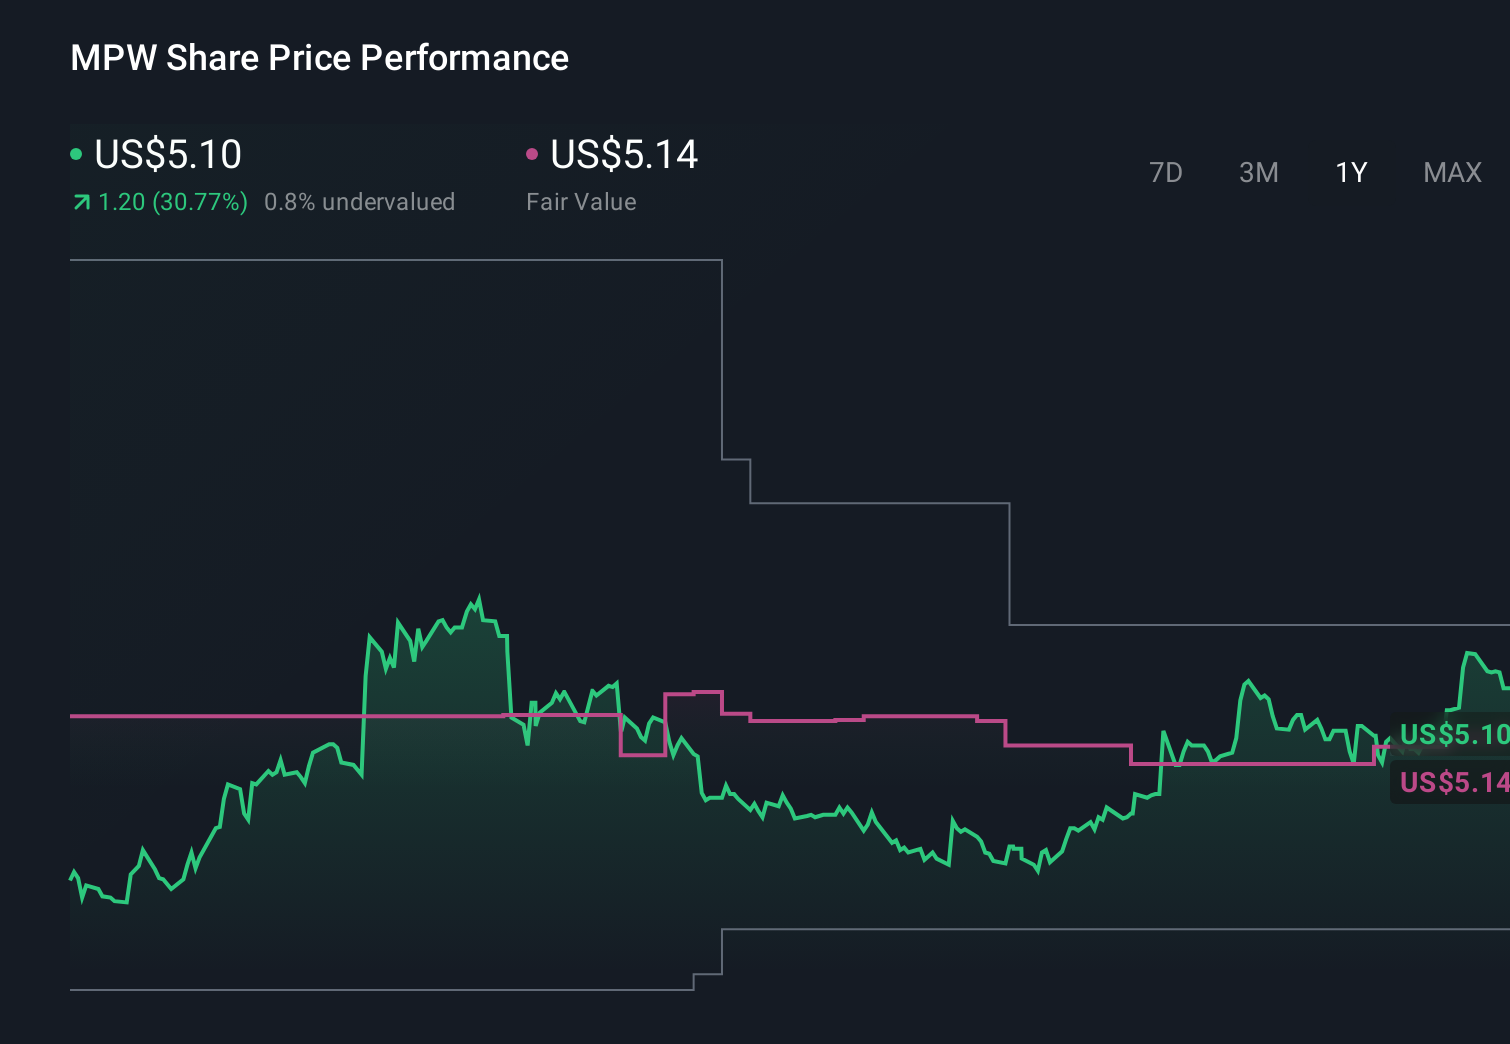Toggle the share price series via US$5.10 legend
1510x1044 pixels.
point(165,154)
